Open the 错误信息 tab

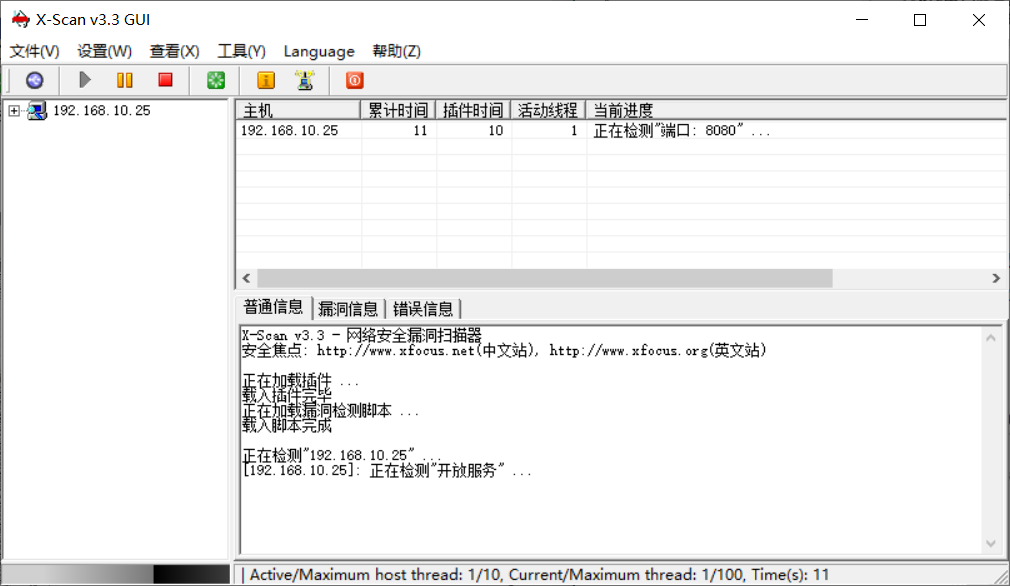pyautogui.click(x=423, y=307)
